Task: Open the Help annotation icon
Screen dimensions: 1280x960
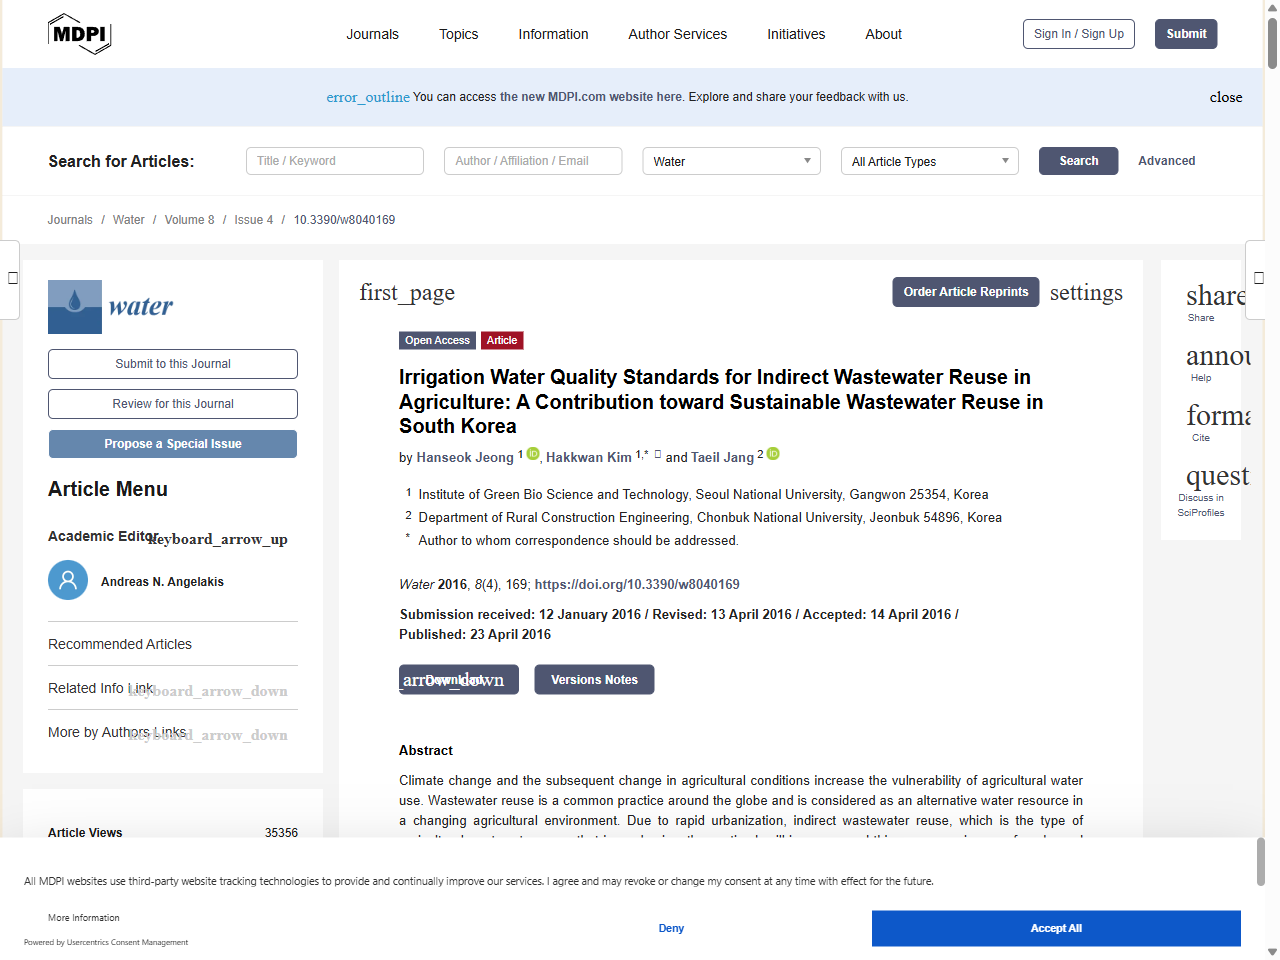Action: point(1216,357)
